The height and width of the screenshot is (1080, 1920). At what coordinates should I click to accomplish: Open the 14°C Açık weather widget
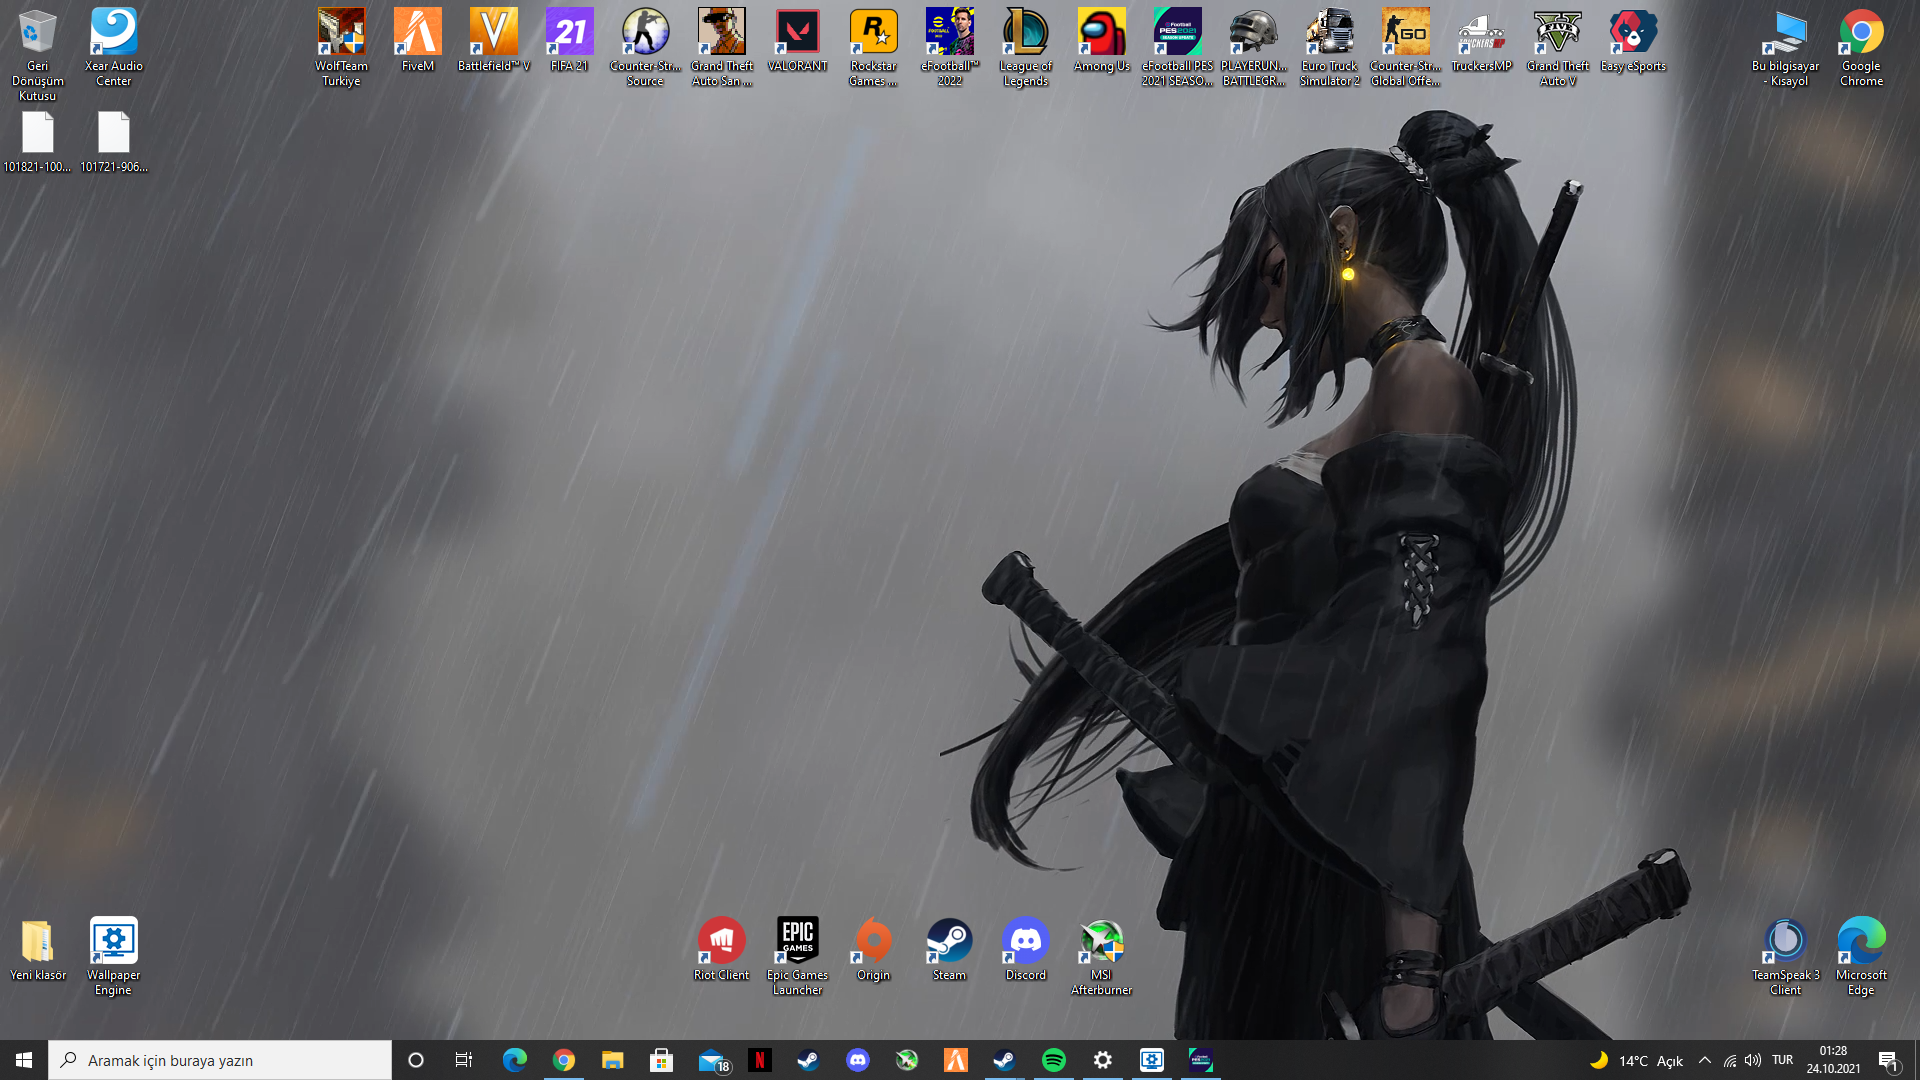point(1636,1060)
